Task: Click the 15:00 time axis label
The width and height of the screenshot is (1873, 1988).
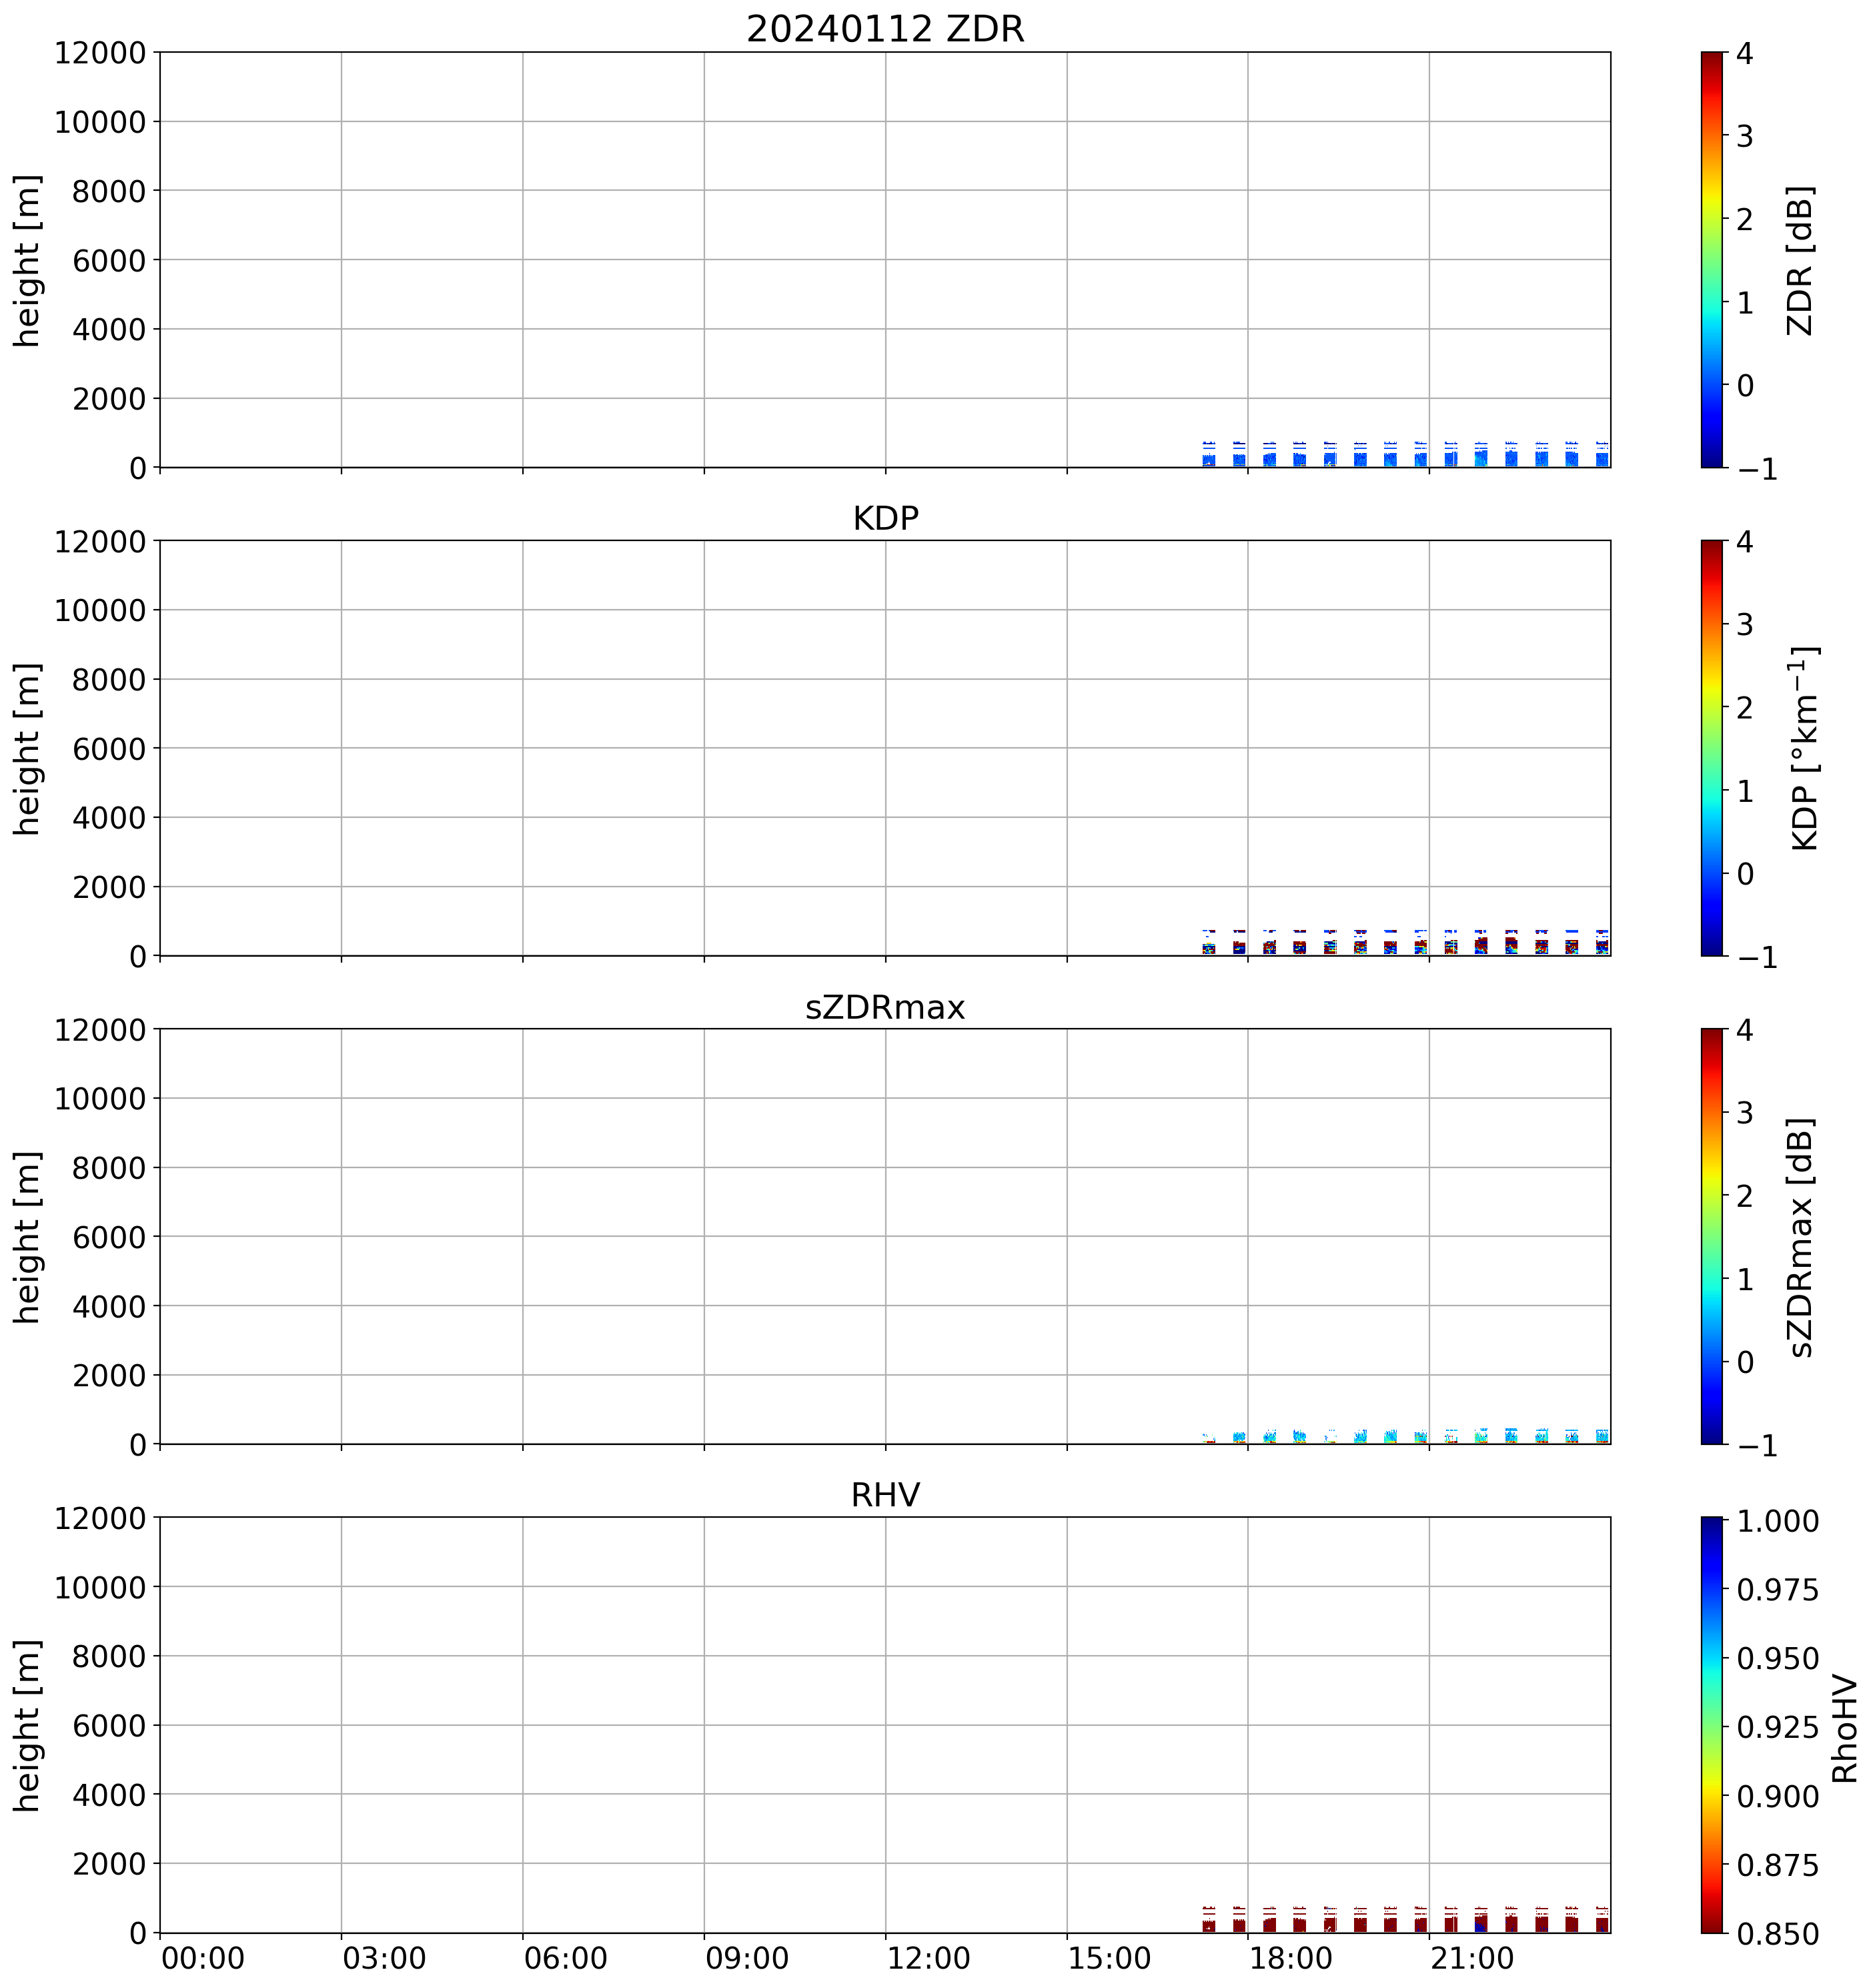Action: click(x=1109, y=1959)
